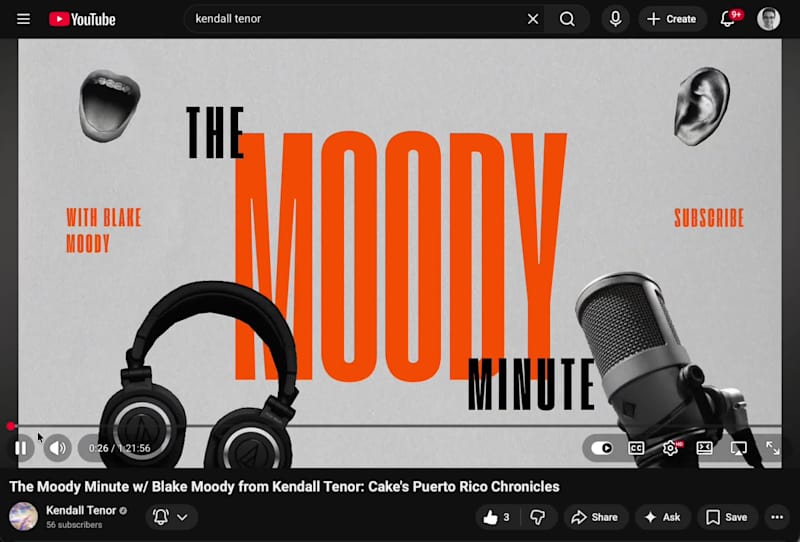Save video to a playlist
The image size is (800, 542).
click(727, 517)
